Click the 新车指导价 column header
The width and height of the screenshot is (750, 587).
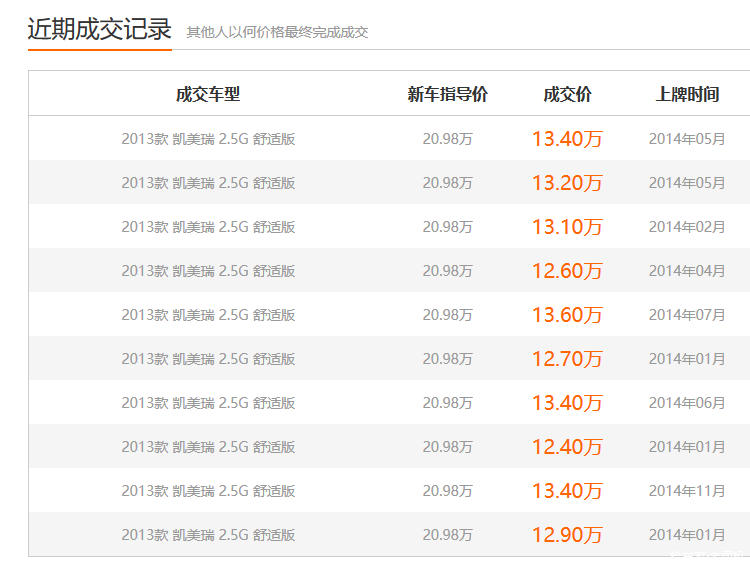(x=447, y=95)
